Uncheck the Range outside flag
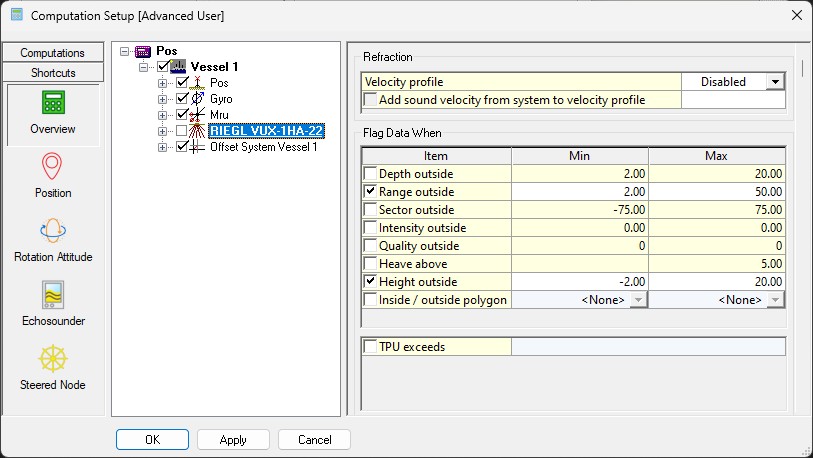The height and width of the screenshot is (458, 813). pos(371,192)
